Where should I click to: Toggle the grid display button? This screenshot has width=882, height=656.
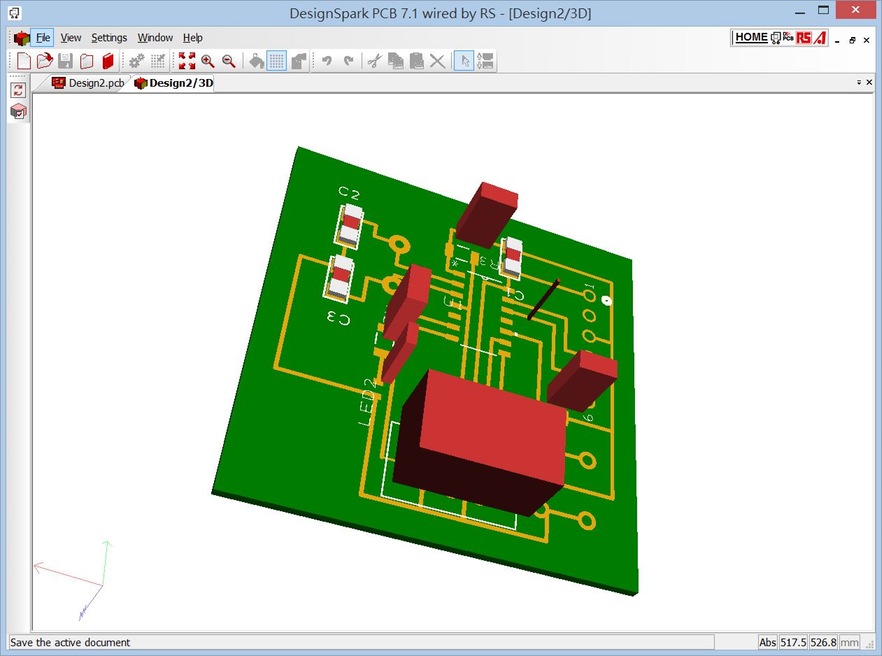(277, 61)
